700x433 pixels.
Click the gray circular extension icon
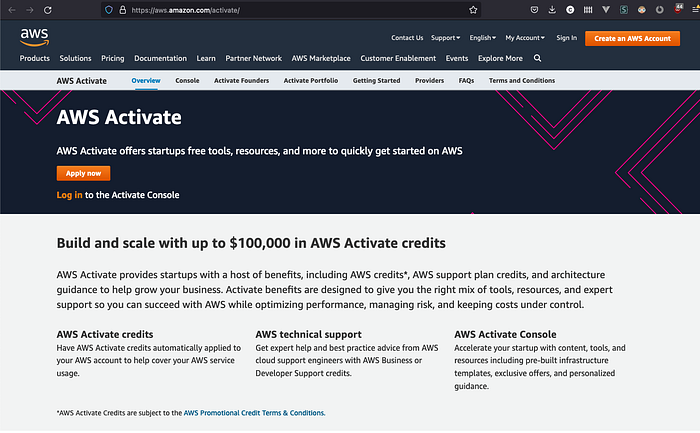tap(659, 10)
